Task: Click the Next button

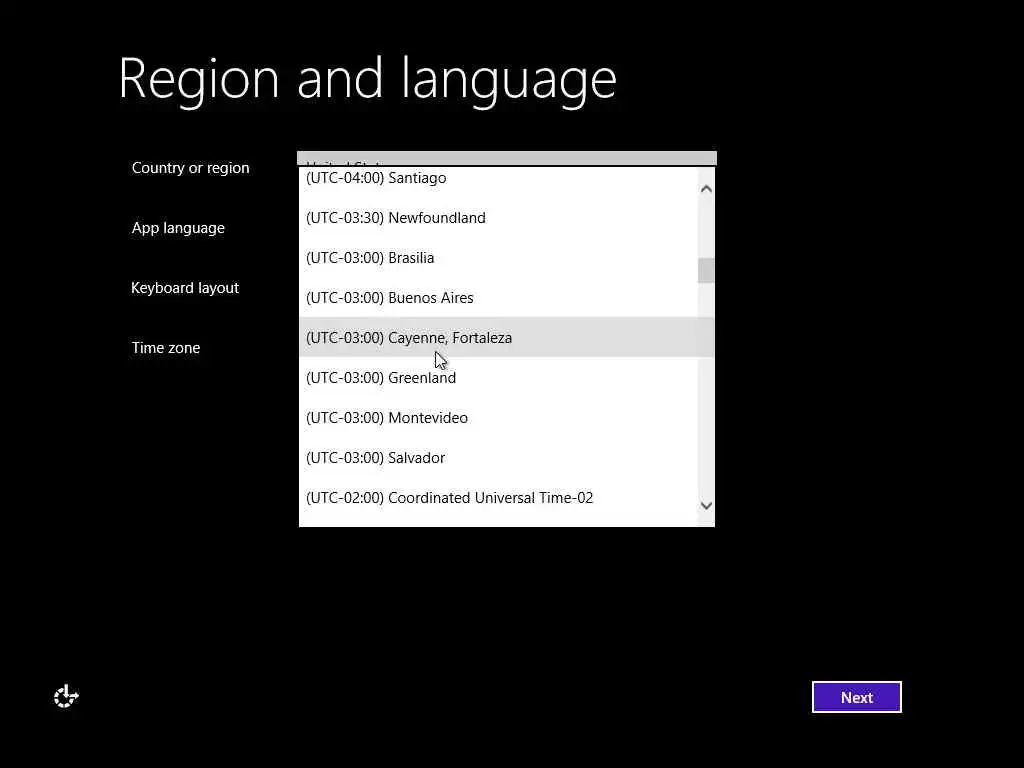Action: click(x=856, y=697)
